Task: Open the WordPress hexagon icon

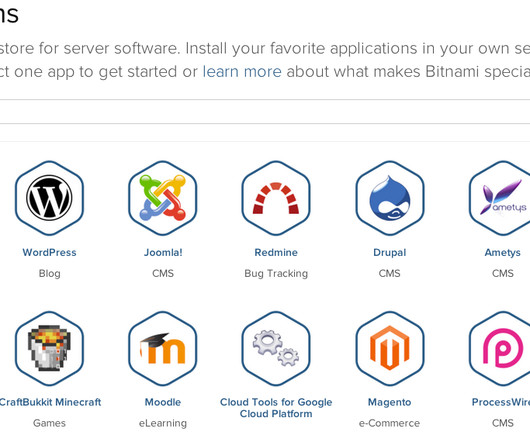Action: [x=49, y=198]
